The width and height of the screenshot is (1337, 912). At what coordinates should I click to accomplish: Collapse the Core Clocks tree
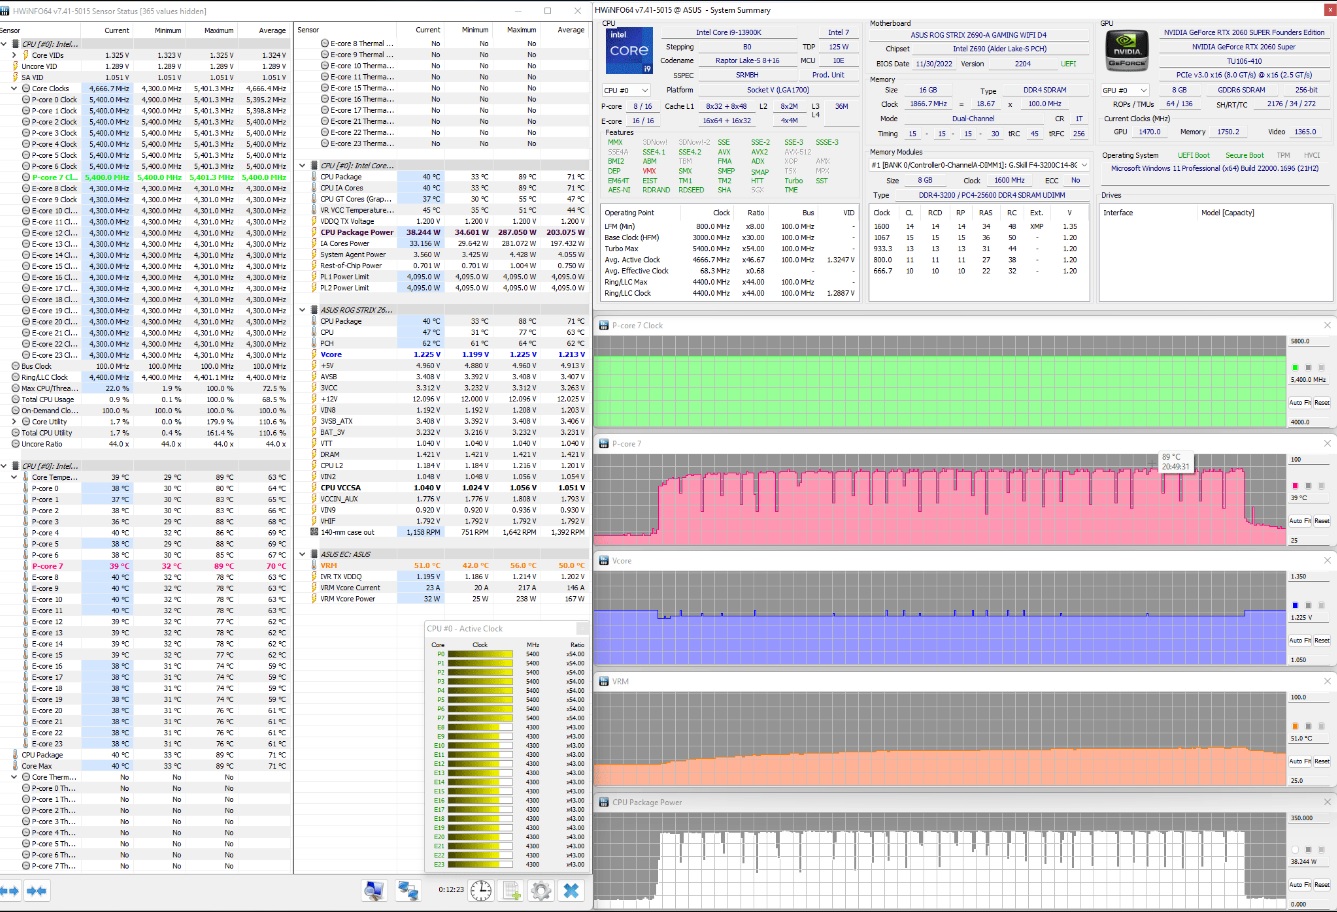[15, 88]
